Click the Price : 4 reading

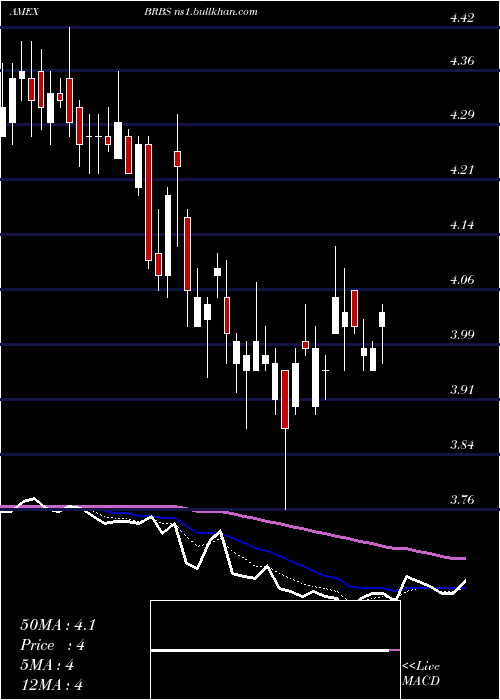pos(52,645)
